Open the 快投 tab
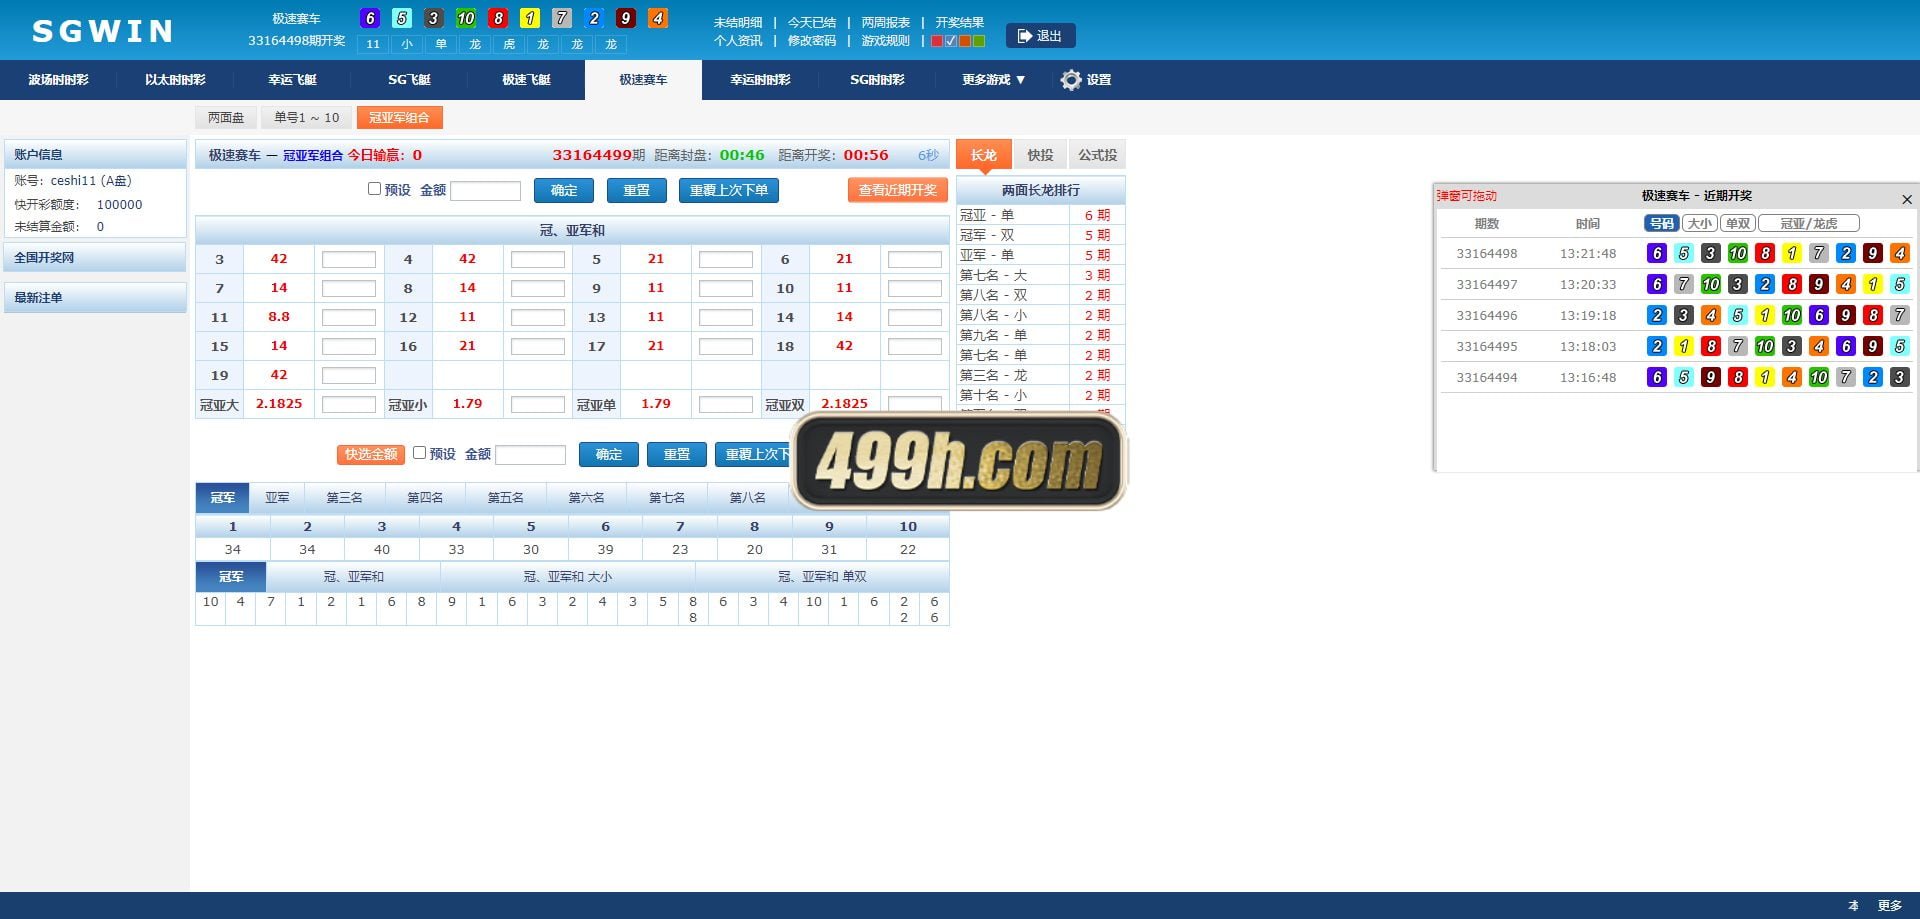 [1040, 155]
